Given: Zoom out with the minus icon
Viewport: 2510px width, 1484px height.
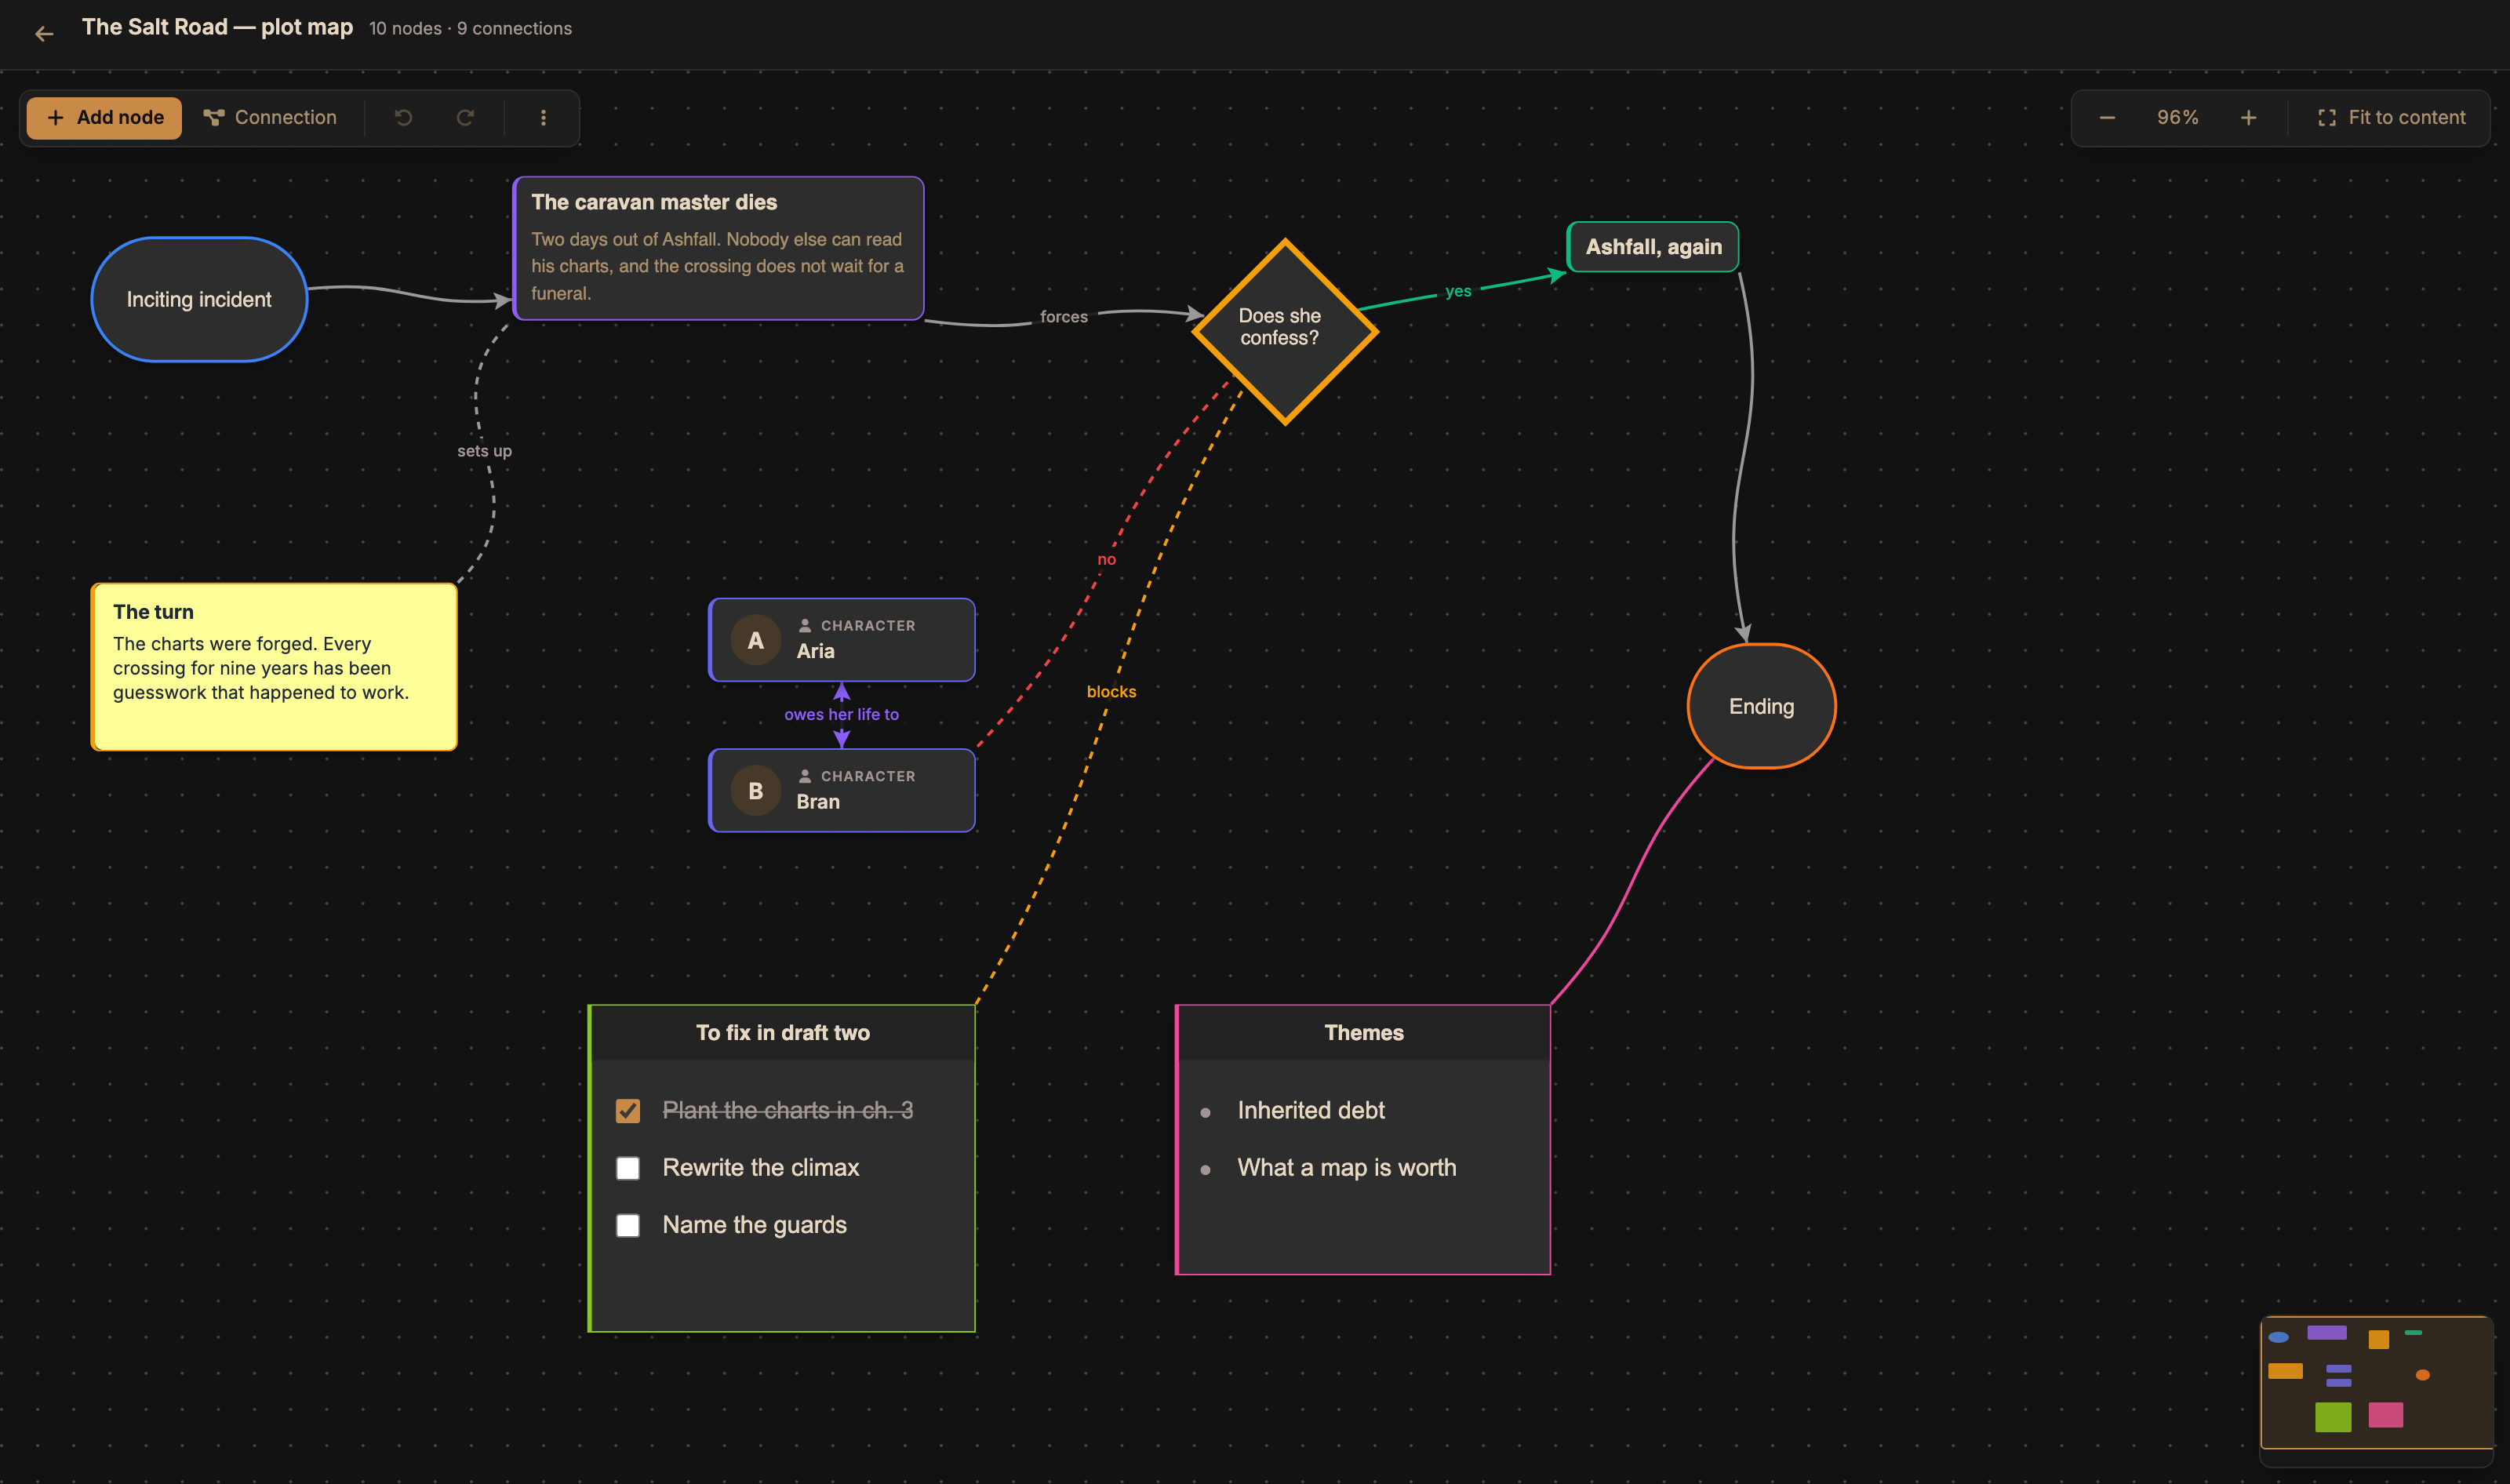Looking at the screenshot, I should [x=2107, y=117].
